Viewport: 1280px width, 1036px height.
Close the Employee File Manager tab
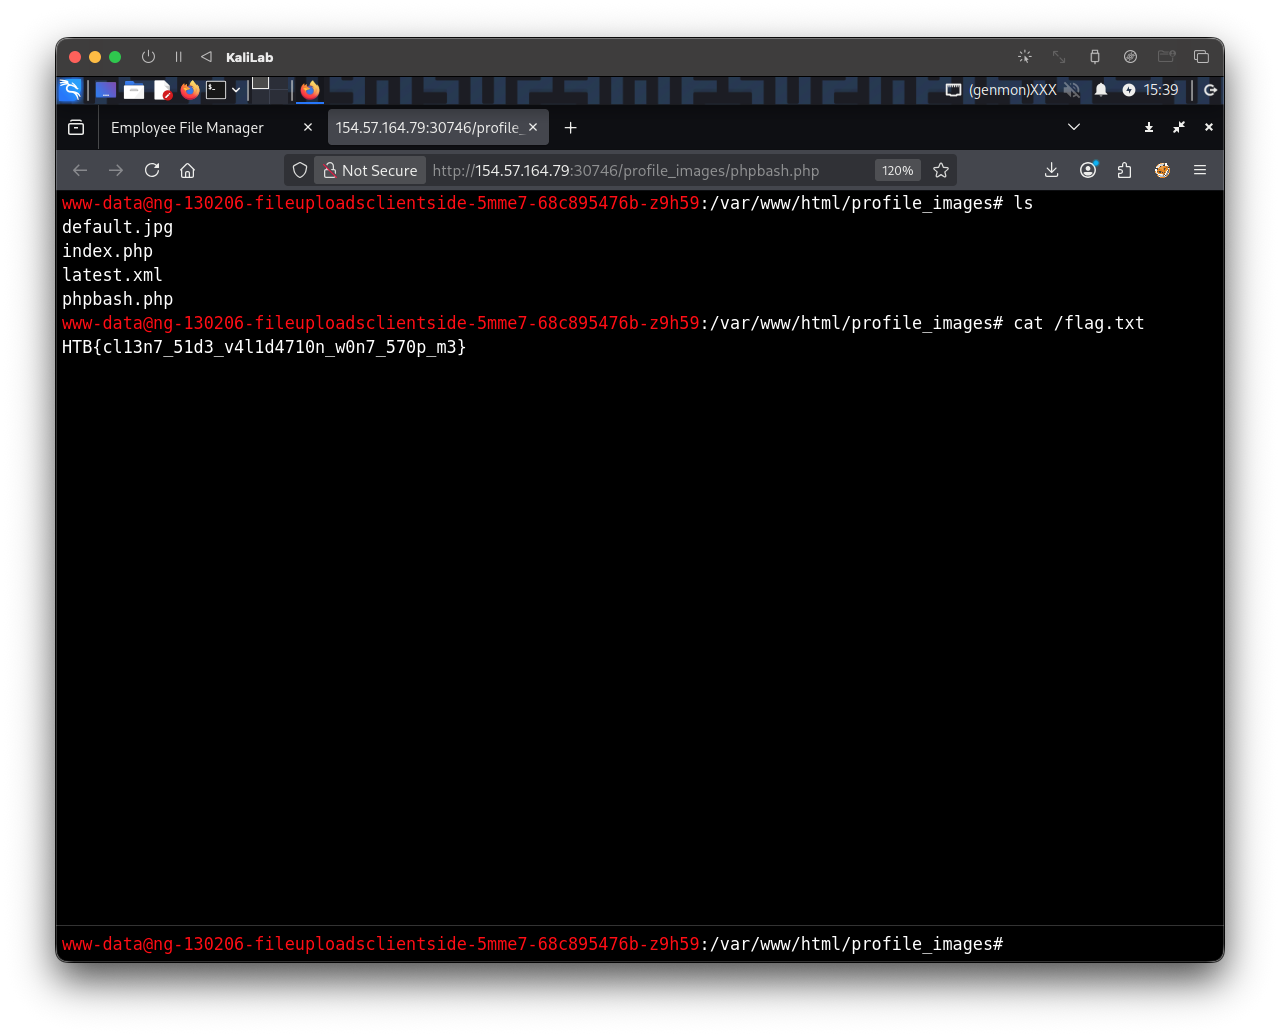pyautogui.click(x=307, y=127)
